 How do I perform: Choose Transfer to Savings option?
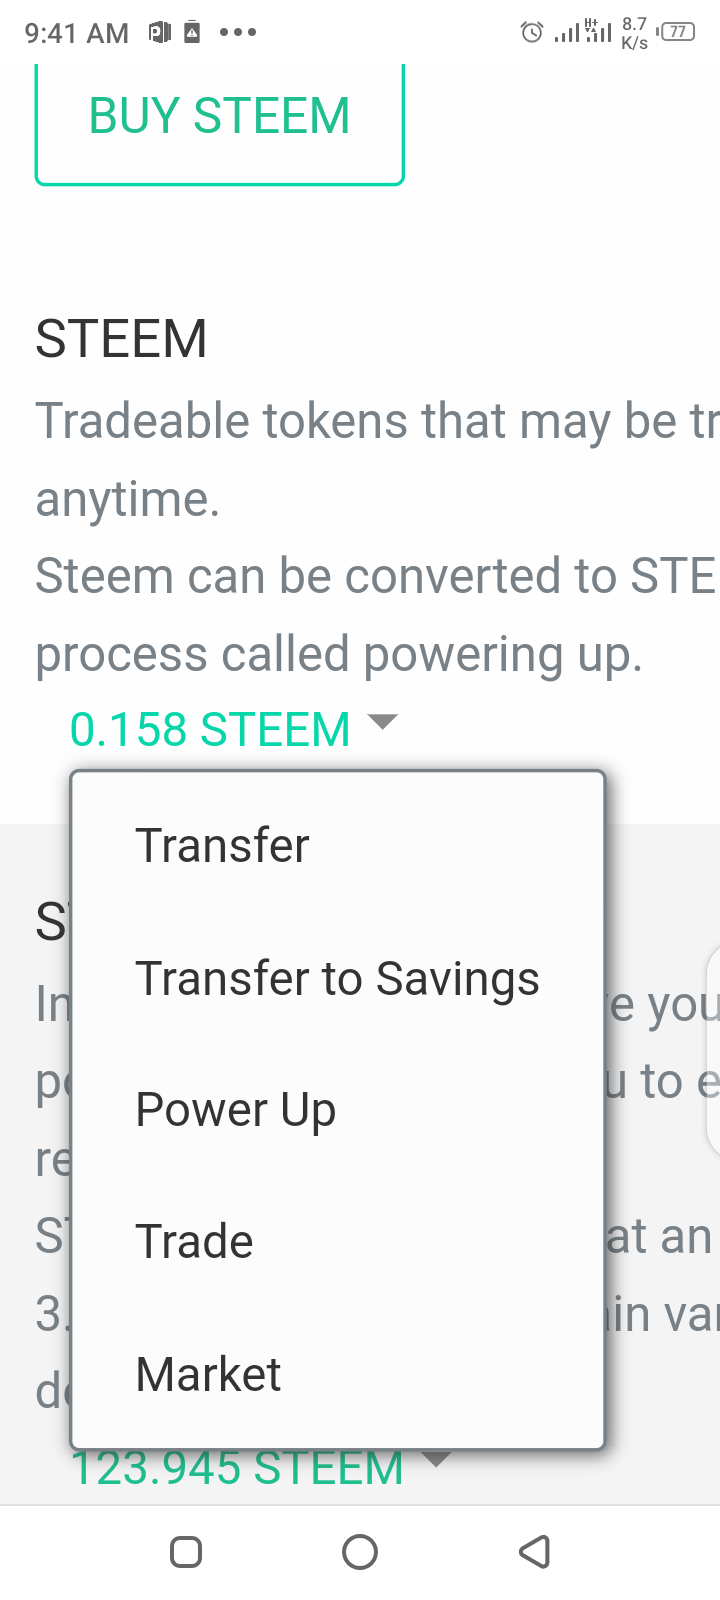click(338, 978)
